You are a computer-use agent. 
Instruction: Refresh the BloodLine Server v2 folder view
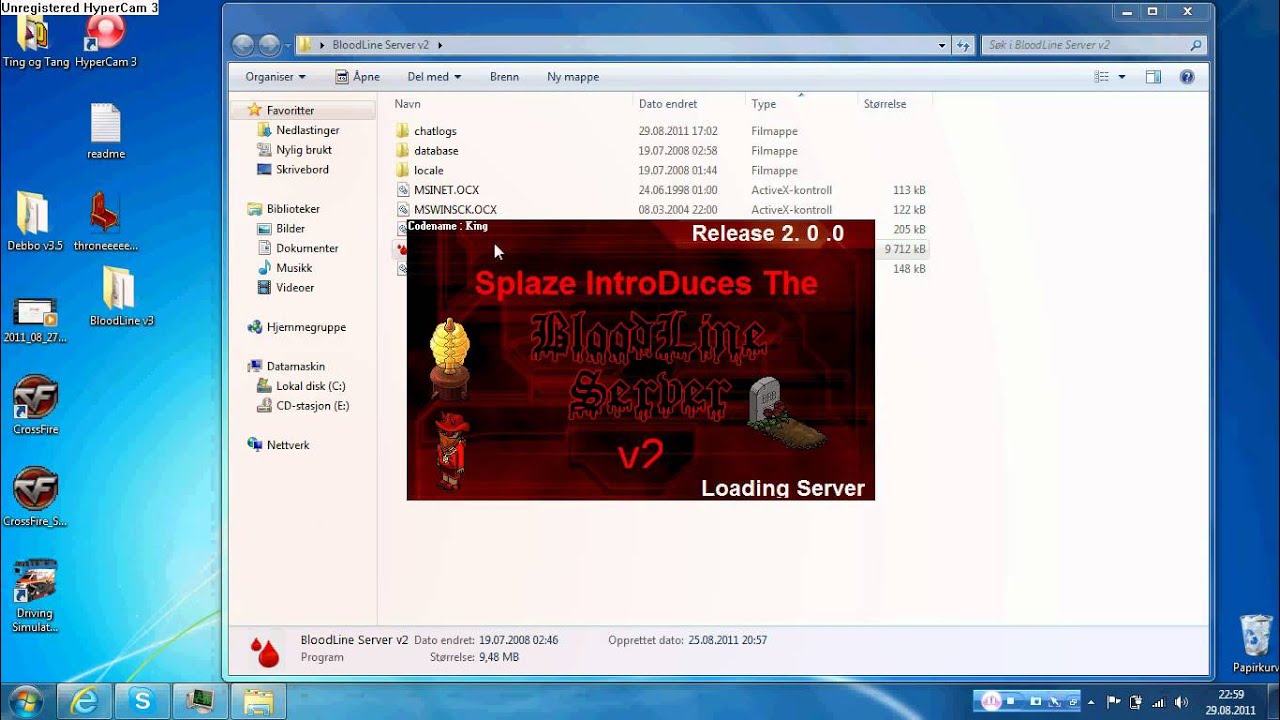click(x=964, y=45)
